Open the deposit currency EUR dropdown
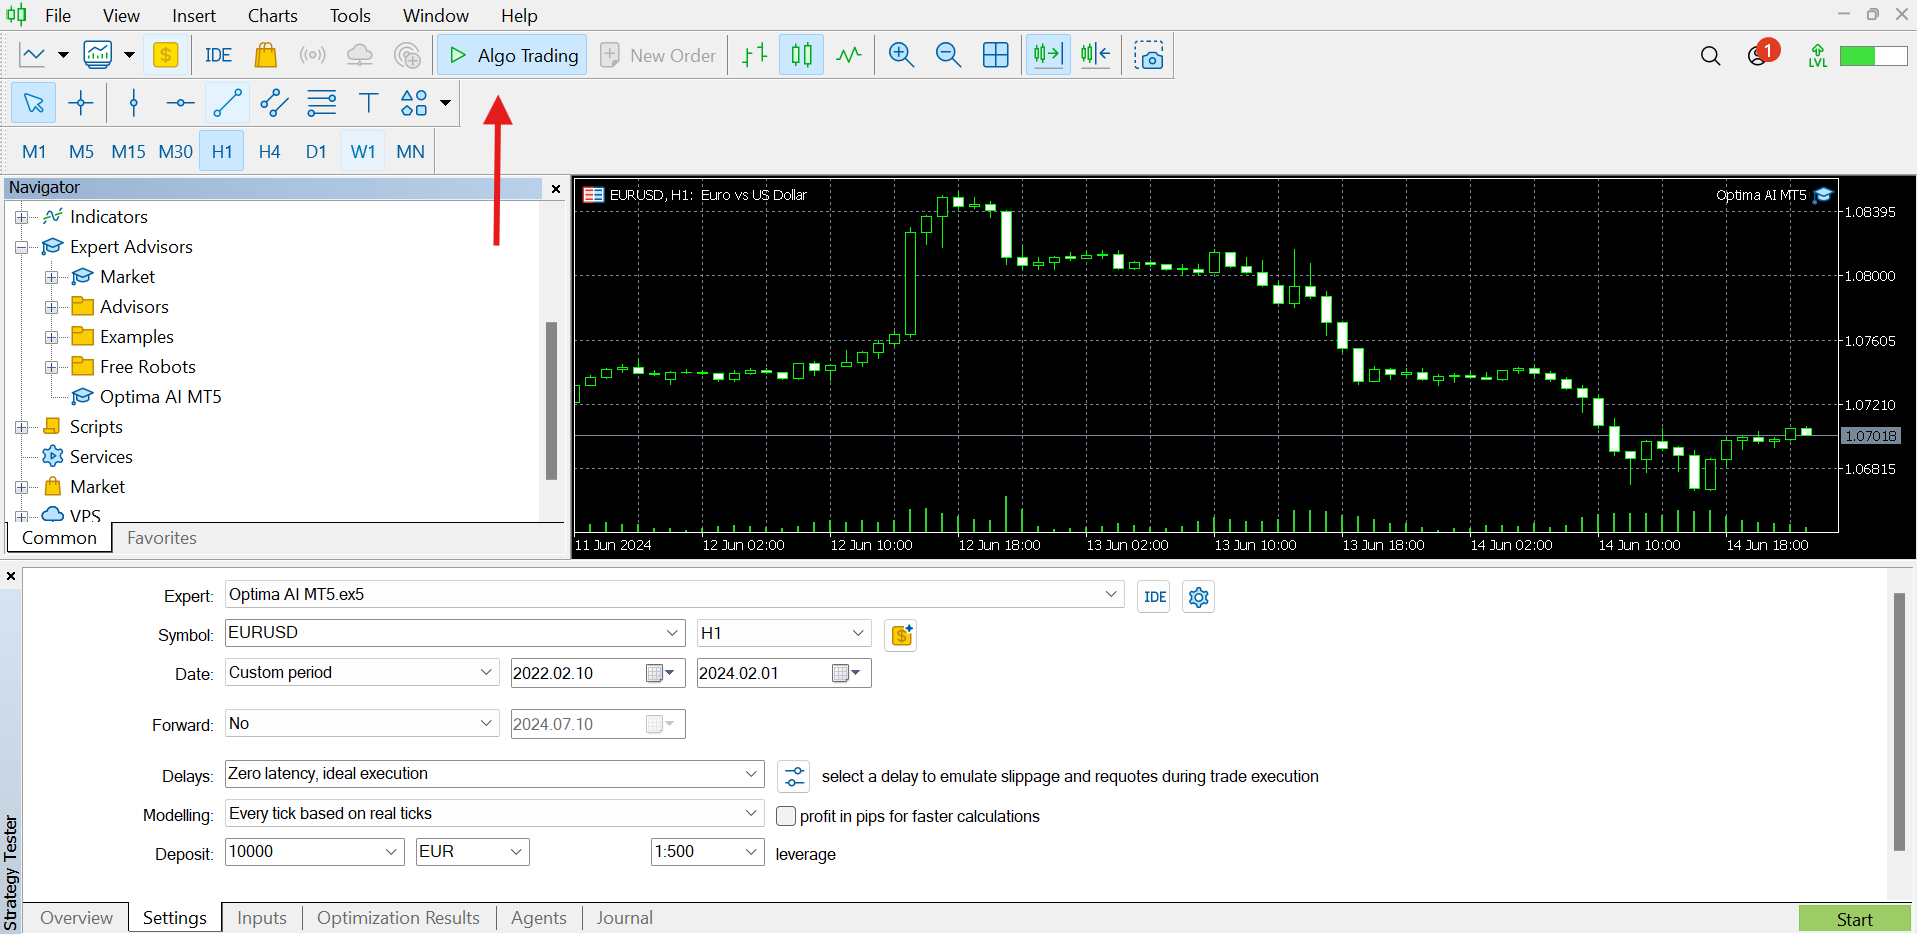The height and width of the screenshot is (934, 1917). point(516,852)
